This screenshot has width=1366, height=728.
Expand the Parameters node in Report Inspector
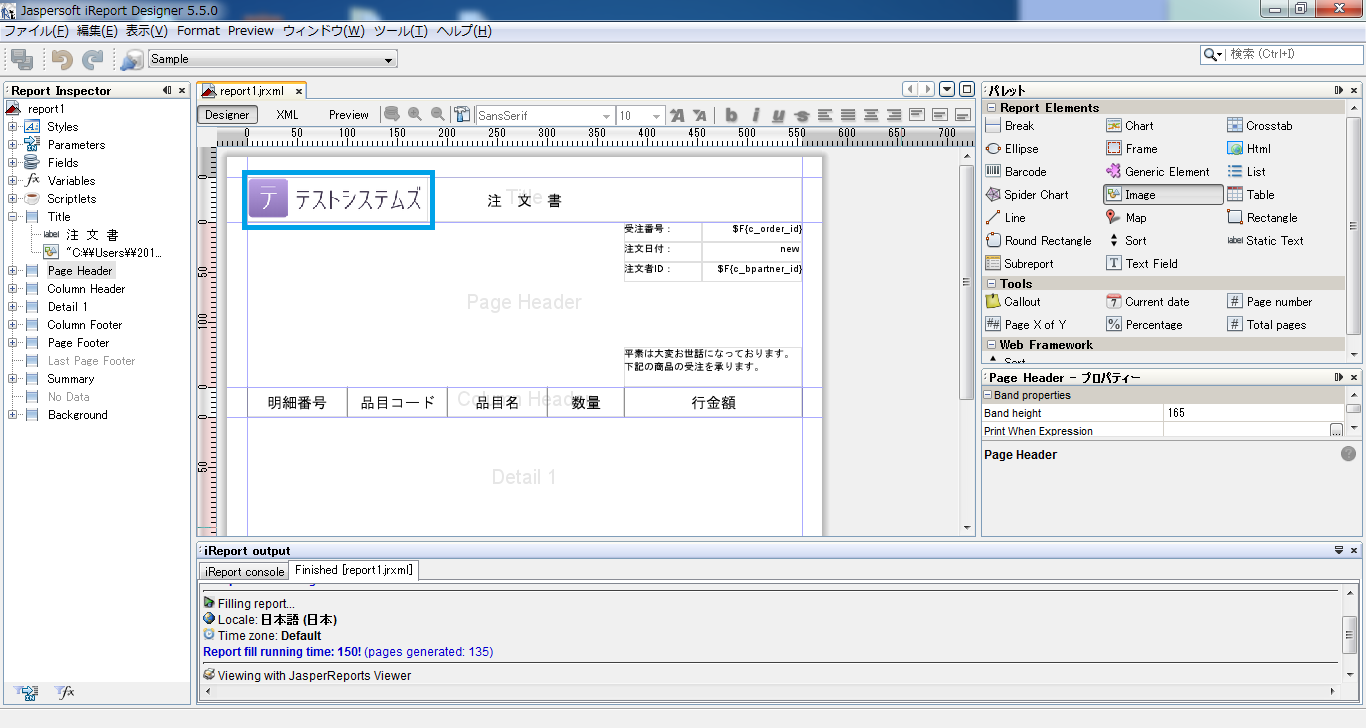tap(13, 145)
